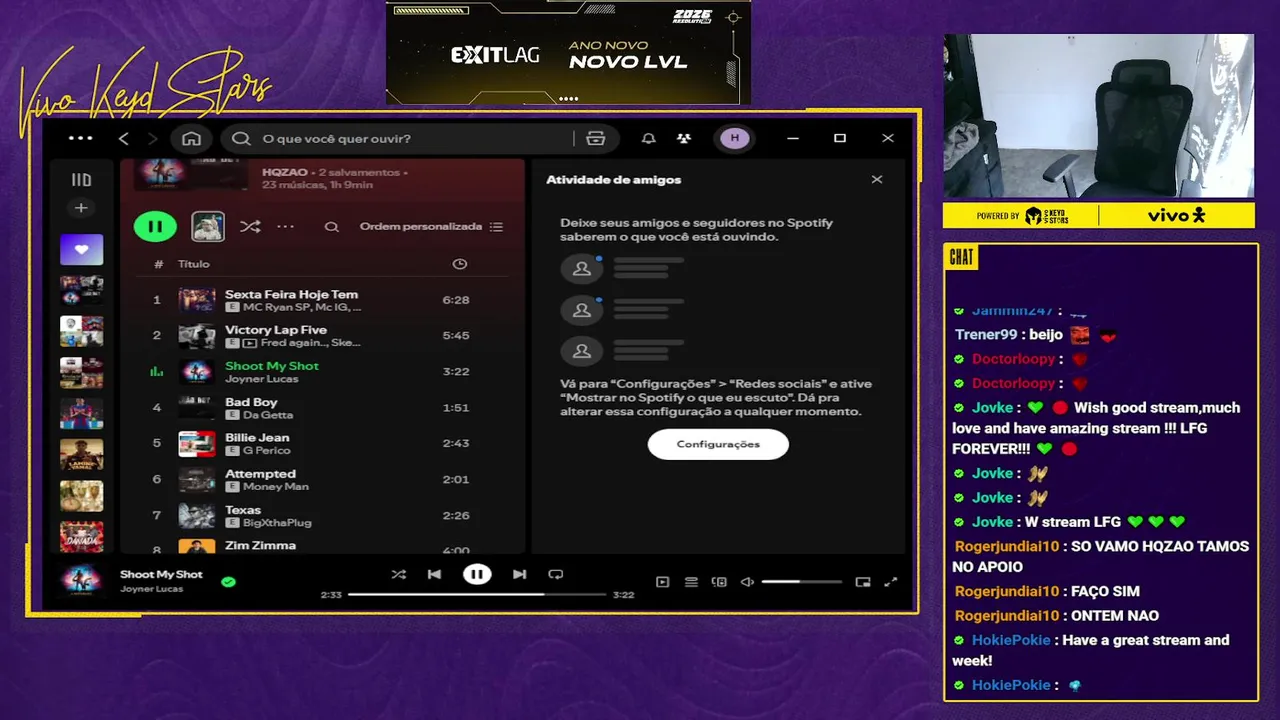Open the Spotify Home button
1280x720 pixels.
(192, 138)
